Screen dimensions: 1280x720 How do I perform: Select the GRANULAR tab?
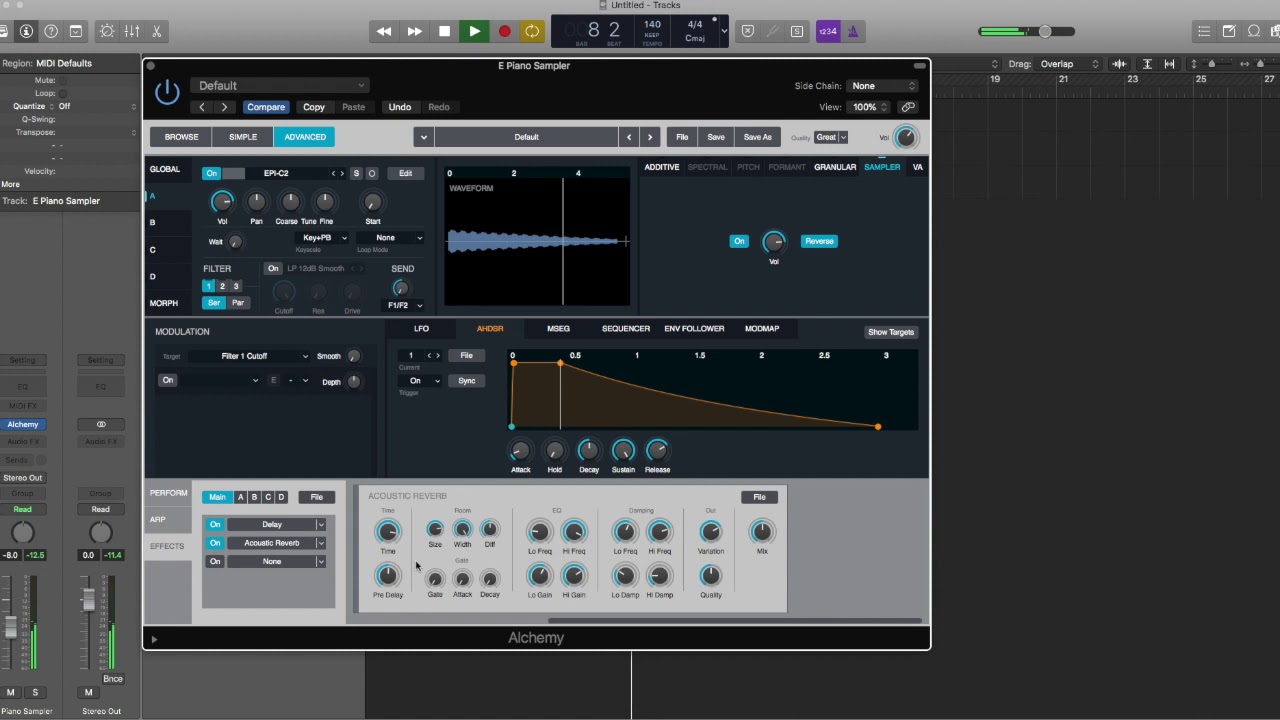[x=835, y=167]
